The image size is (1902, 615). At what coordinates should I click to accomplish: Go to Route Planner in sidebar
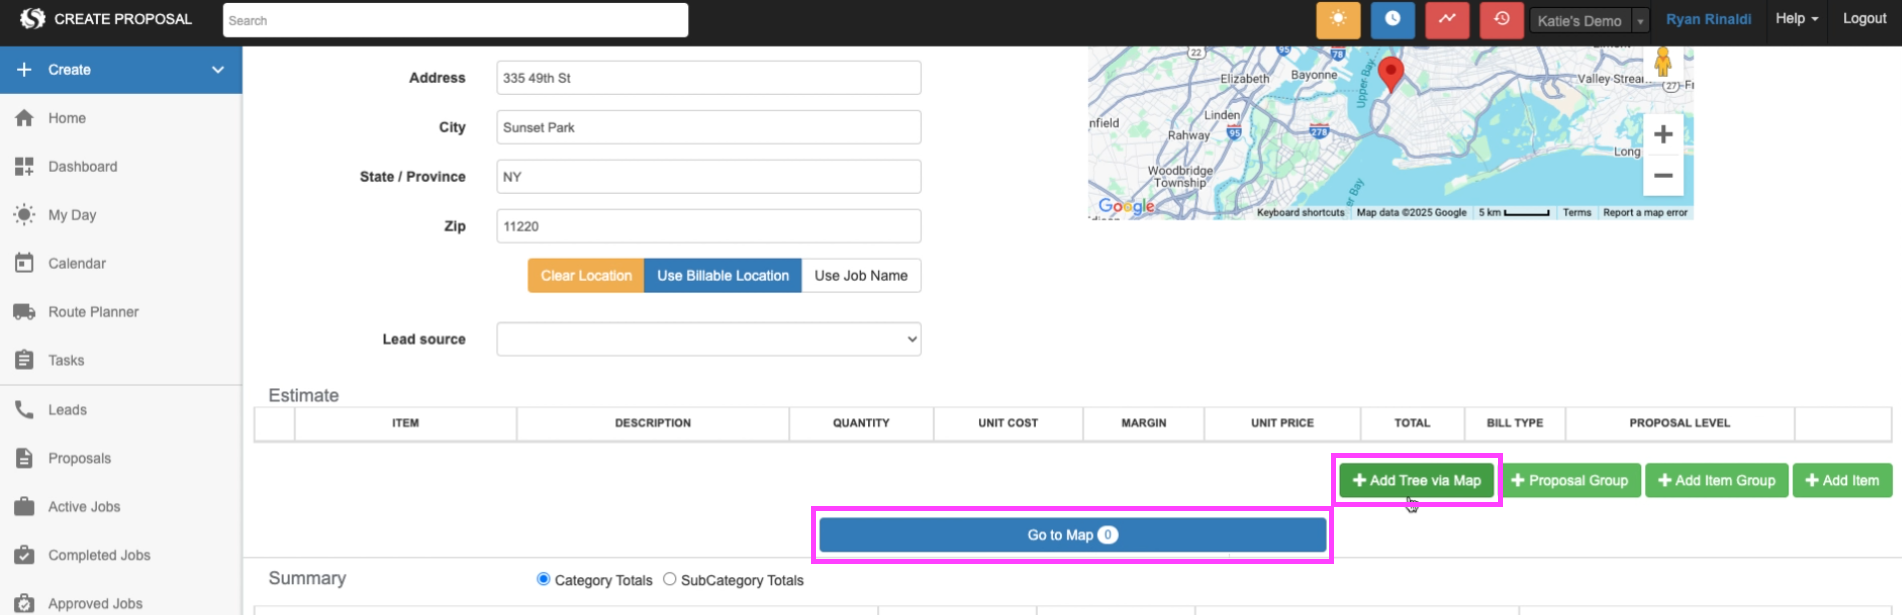pos(93,312)
